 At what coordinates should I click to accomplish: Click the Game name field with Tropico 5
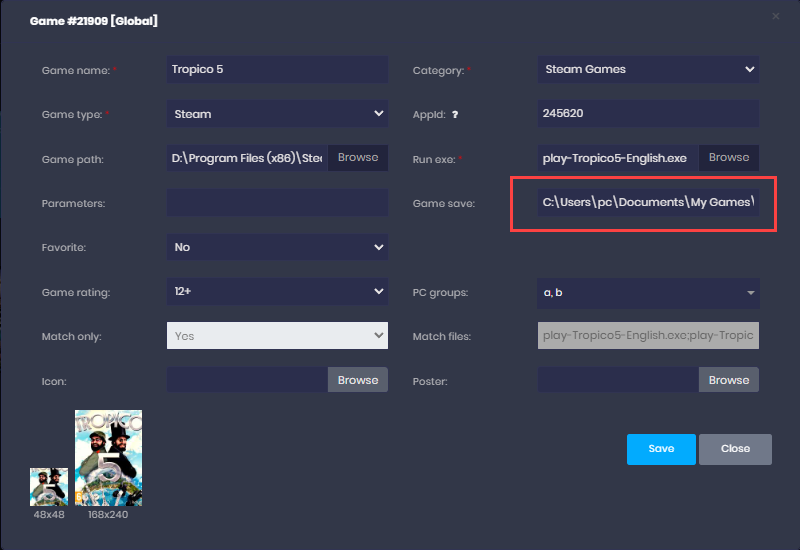click(x=277, y=70)
